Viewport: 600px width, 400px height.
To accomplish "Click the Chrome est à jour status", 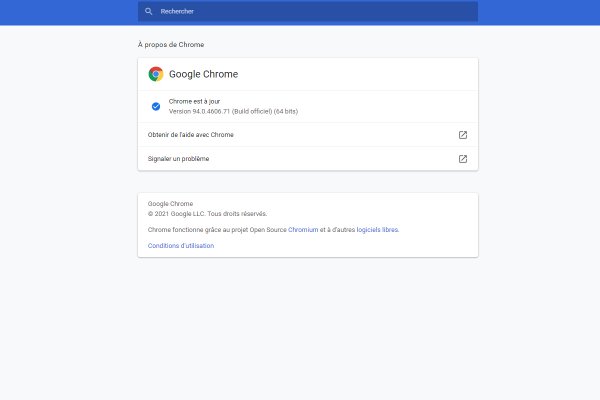I will click(196, 102).
